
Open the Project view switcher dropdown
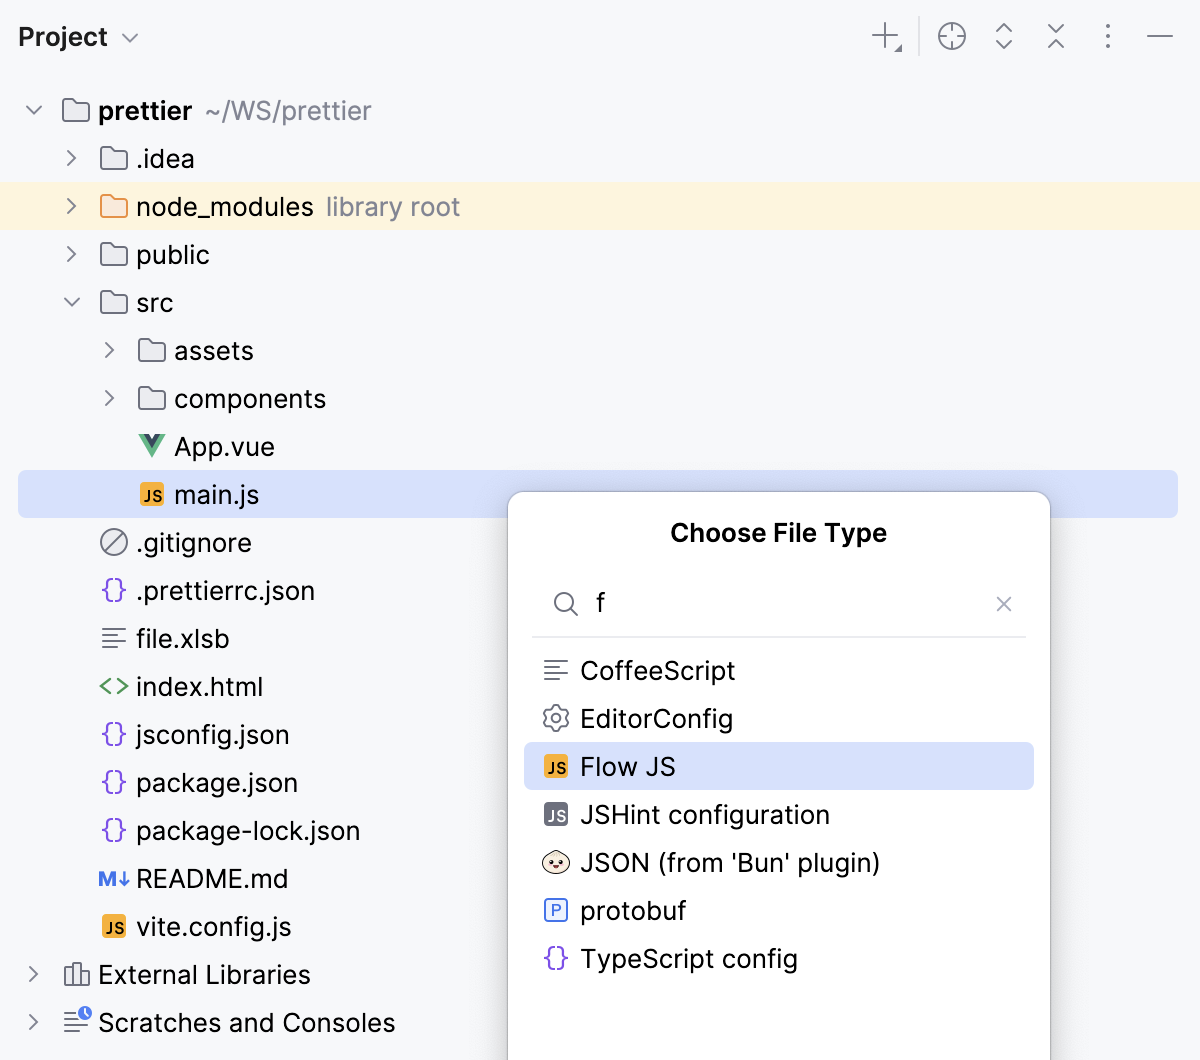[129, 37]
